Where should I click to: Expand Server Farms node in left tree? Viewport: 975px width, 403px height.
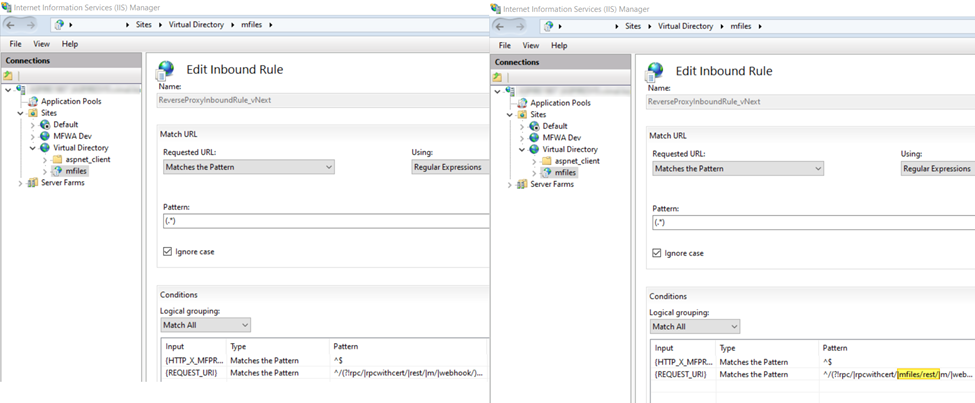click(x=21, y=183)
